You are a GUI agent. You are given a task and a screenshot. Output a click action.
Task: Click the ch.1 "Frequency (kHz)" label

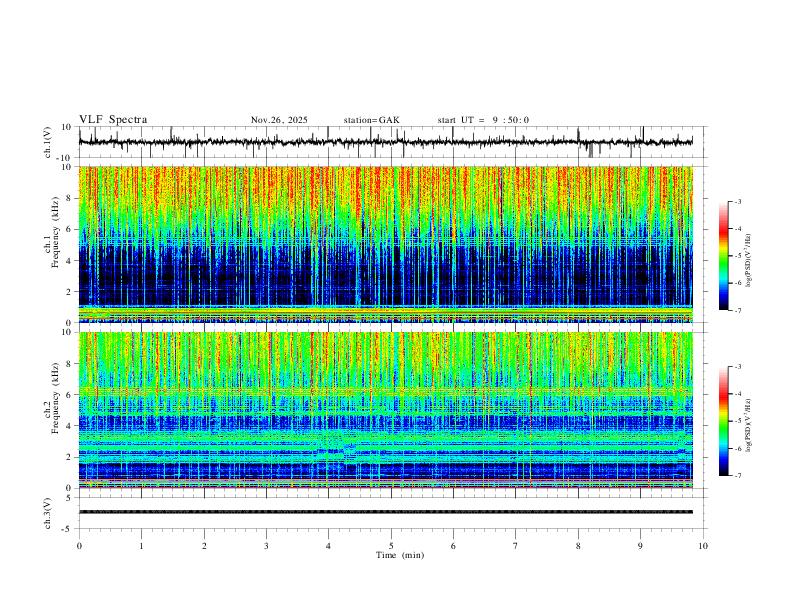(55, 232)
